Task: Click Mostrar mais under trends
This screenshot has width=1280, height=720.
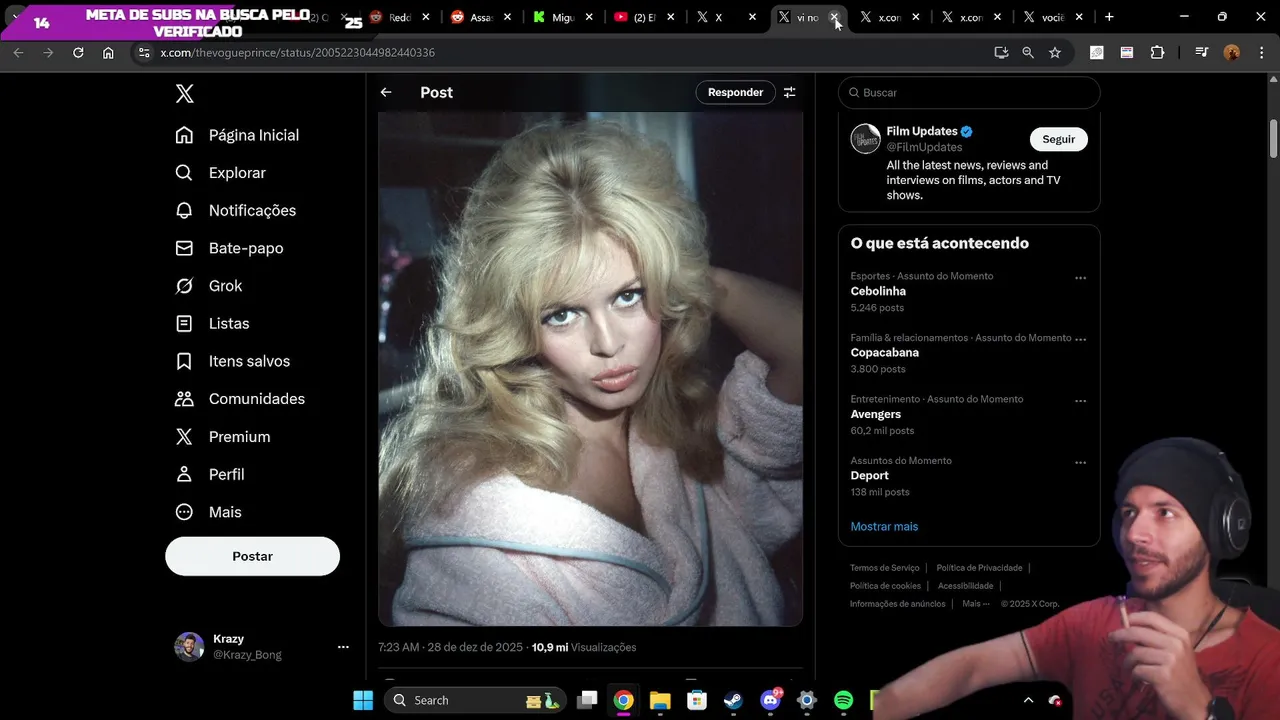Action: click(x=884, y=526)
